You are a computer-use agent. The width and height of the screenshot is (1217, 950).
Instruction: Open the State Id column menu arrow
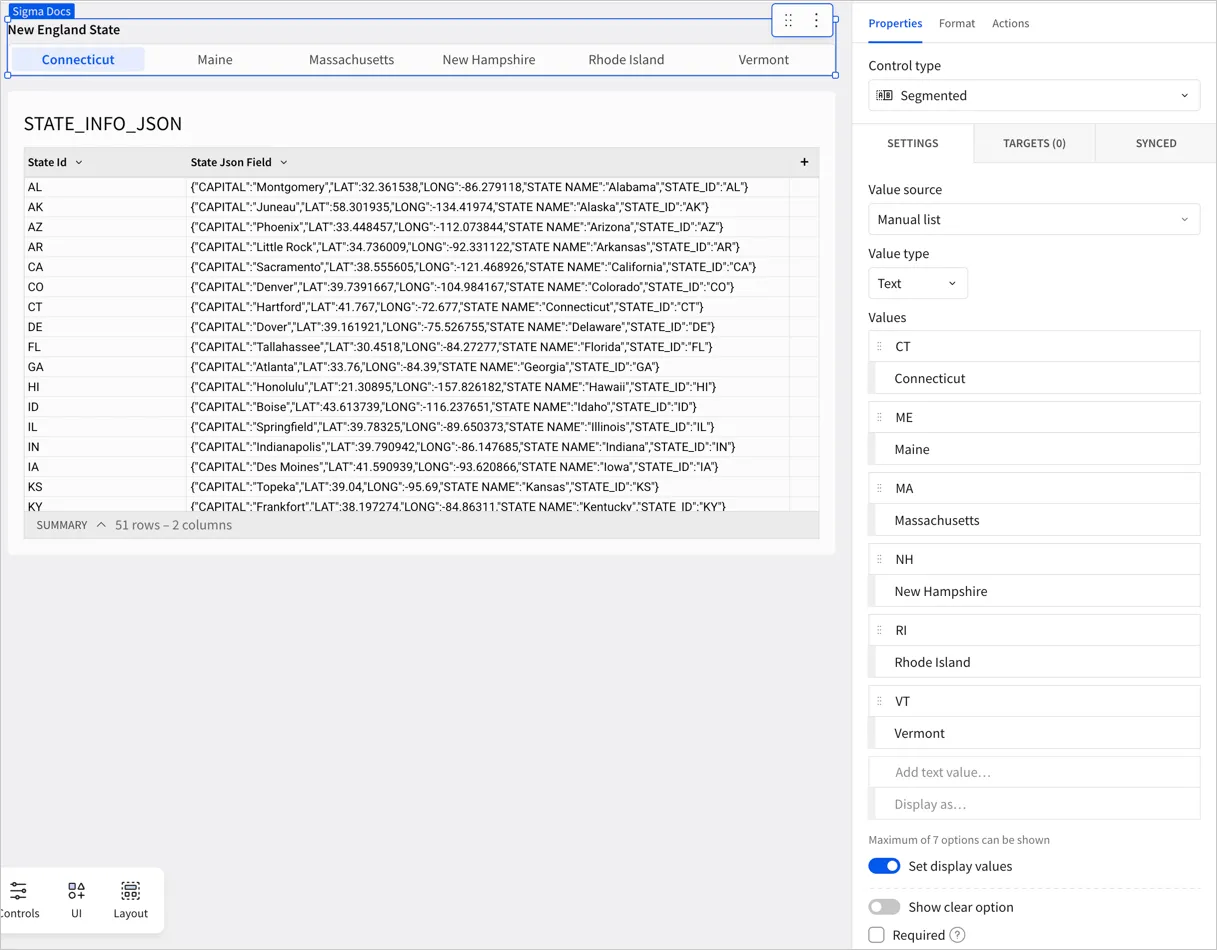tap(79, 163)
